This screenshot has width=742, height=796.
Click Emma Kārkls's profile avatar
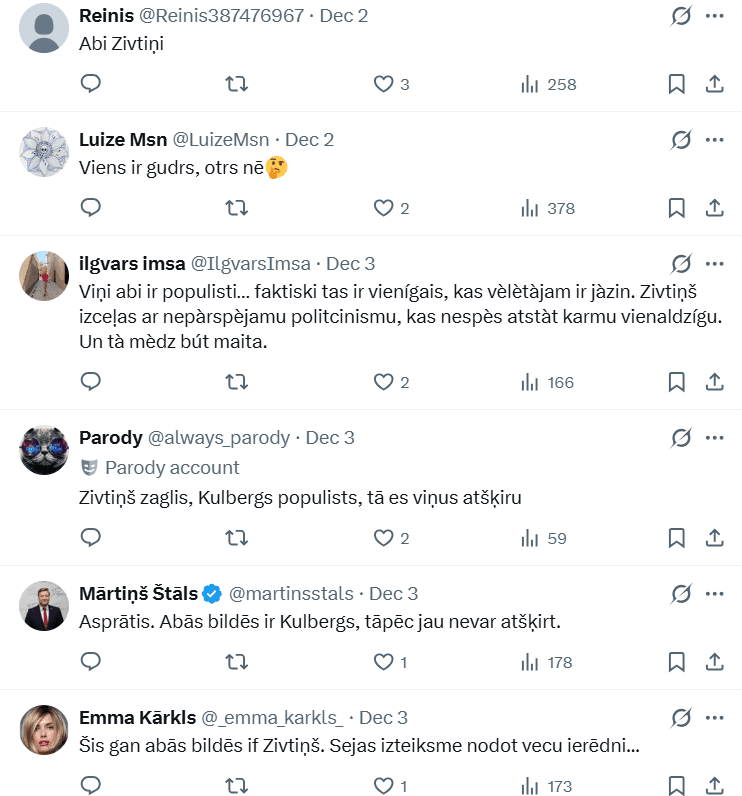[44, 730]
